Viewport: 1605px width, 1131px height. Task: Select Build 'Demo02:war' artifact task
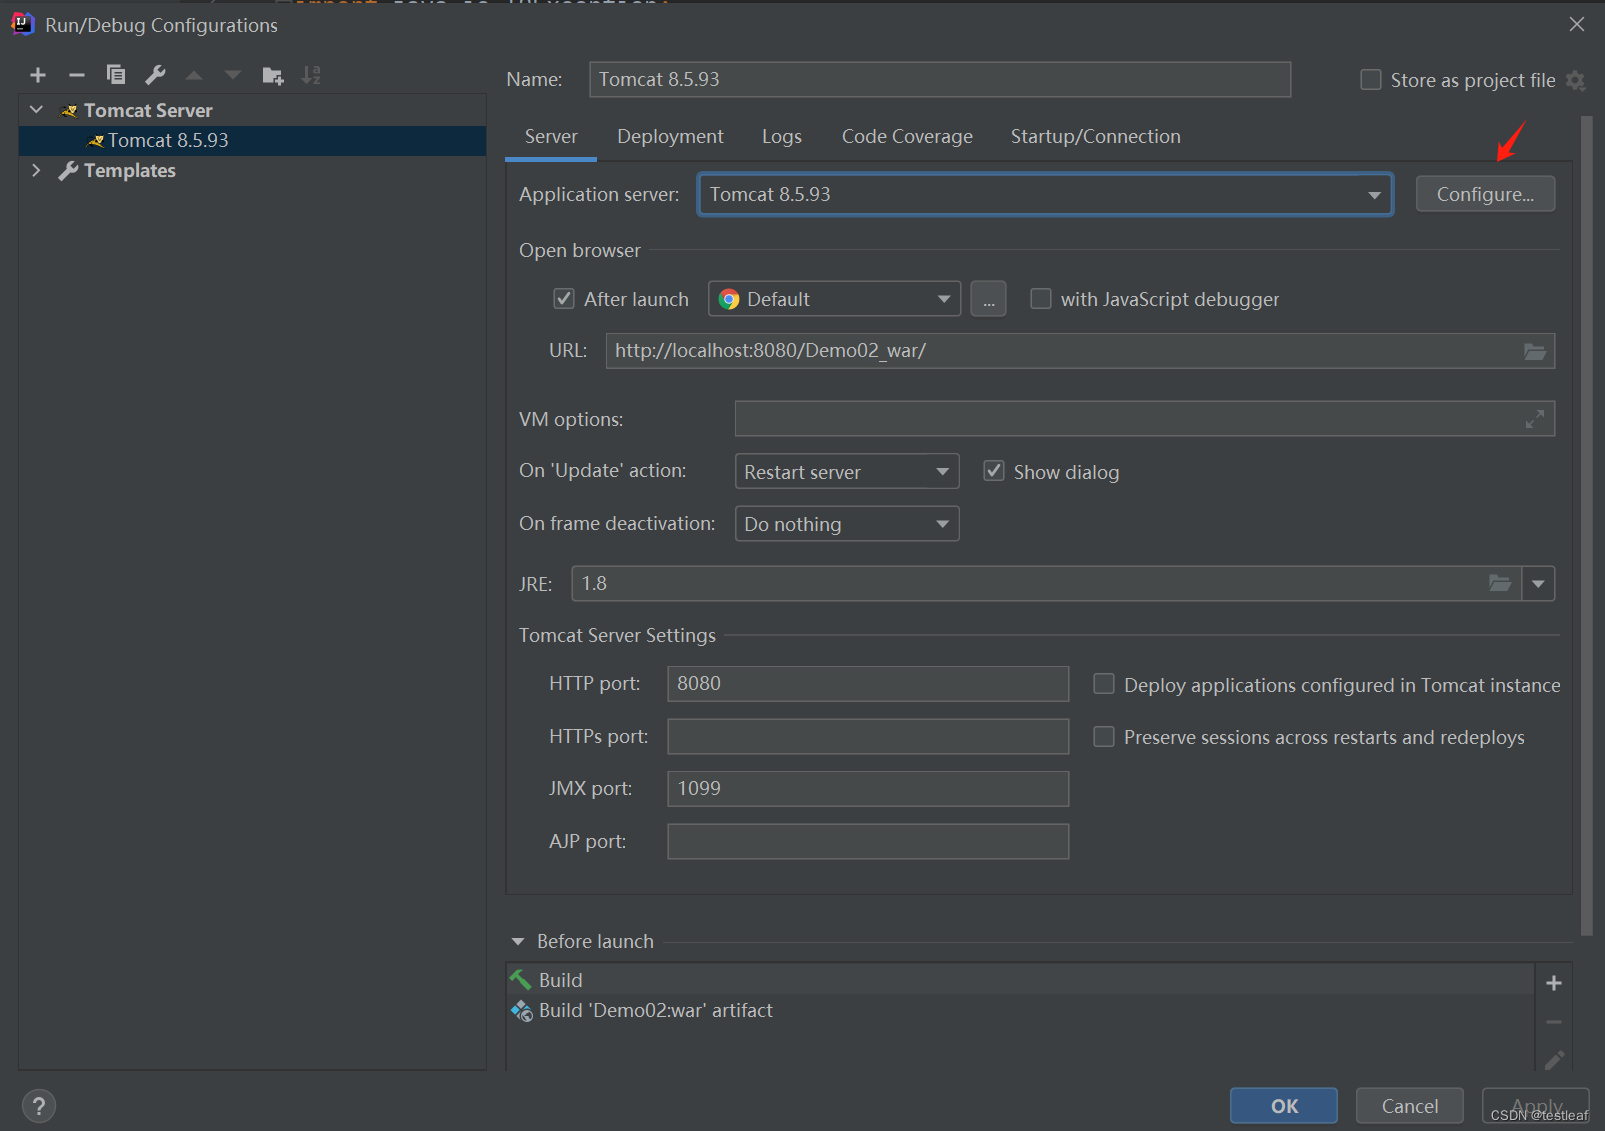click(x=1020, y=1011)
